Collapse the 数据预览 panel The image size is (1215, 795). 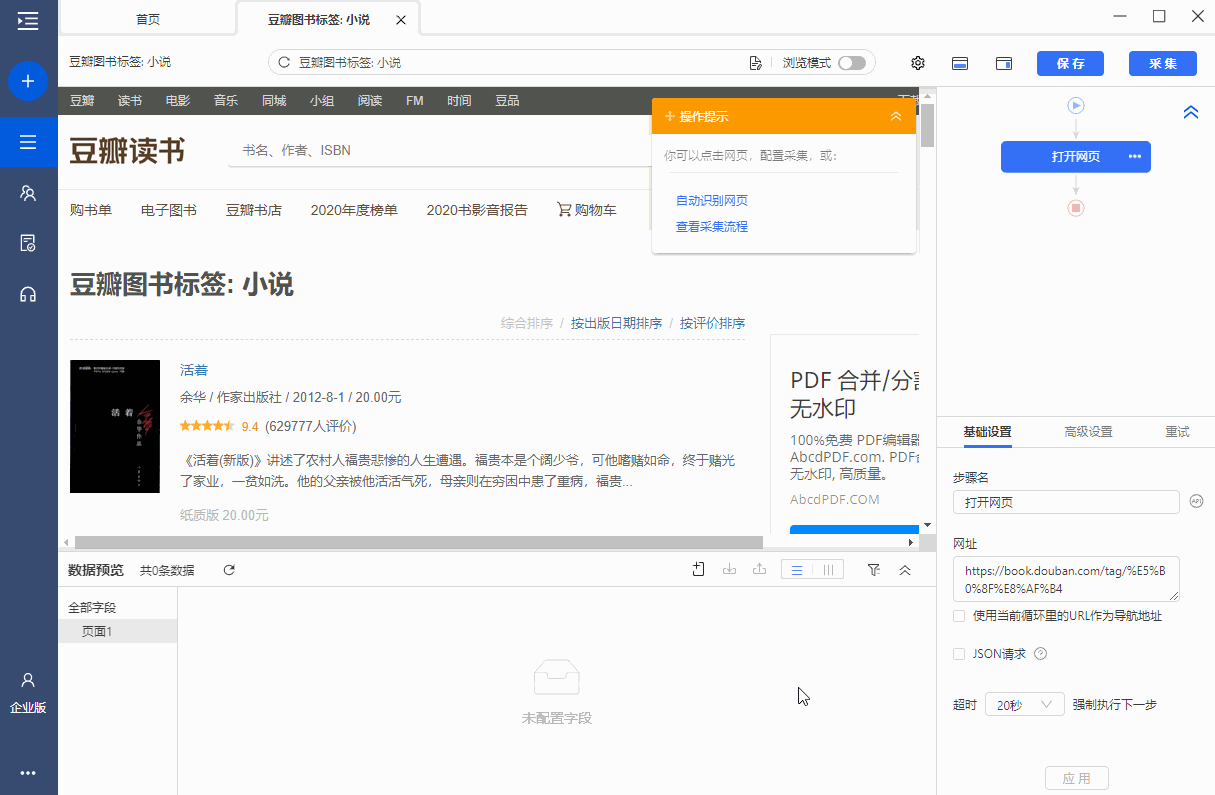coord(905,570)
